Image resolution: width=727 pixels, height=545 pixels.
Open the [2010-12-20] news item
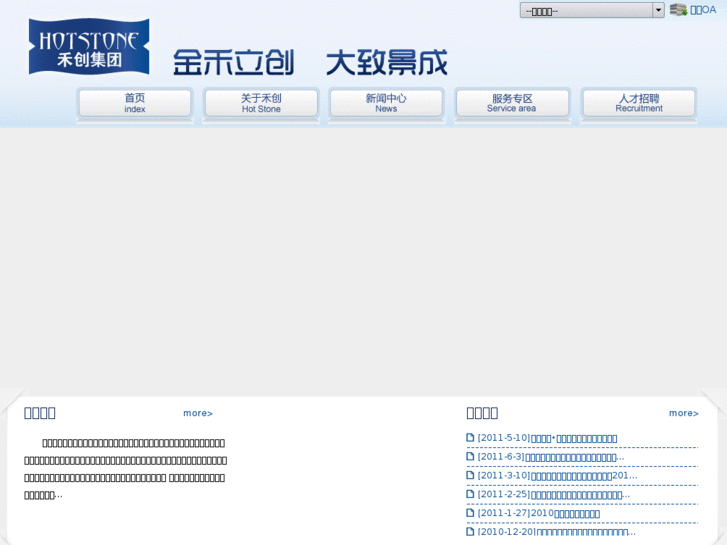556,532
